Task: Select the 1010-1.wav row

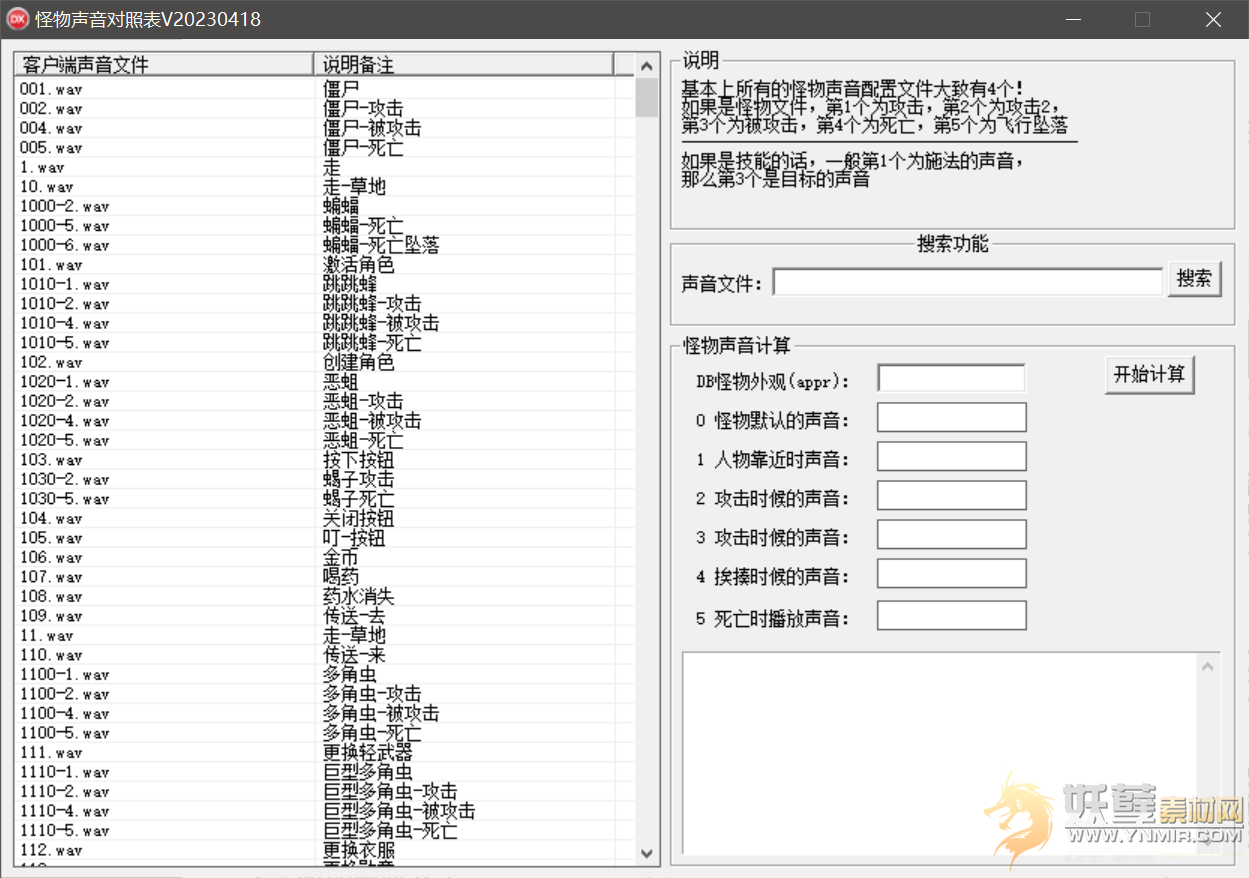Action: click(x=325, y=284)
